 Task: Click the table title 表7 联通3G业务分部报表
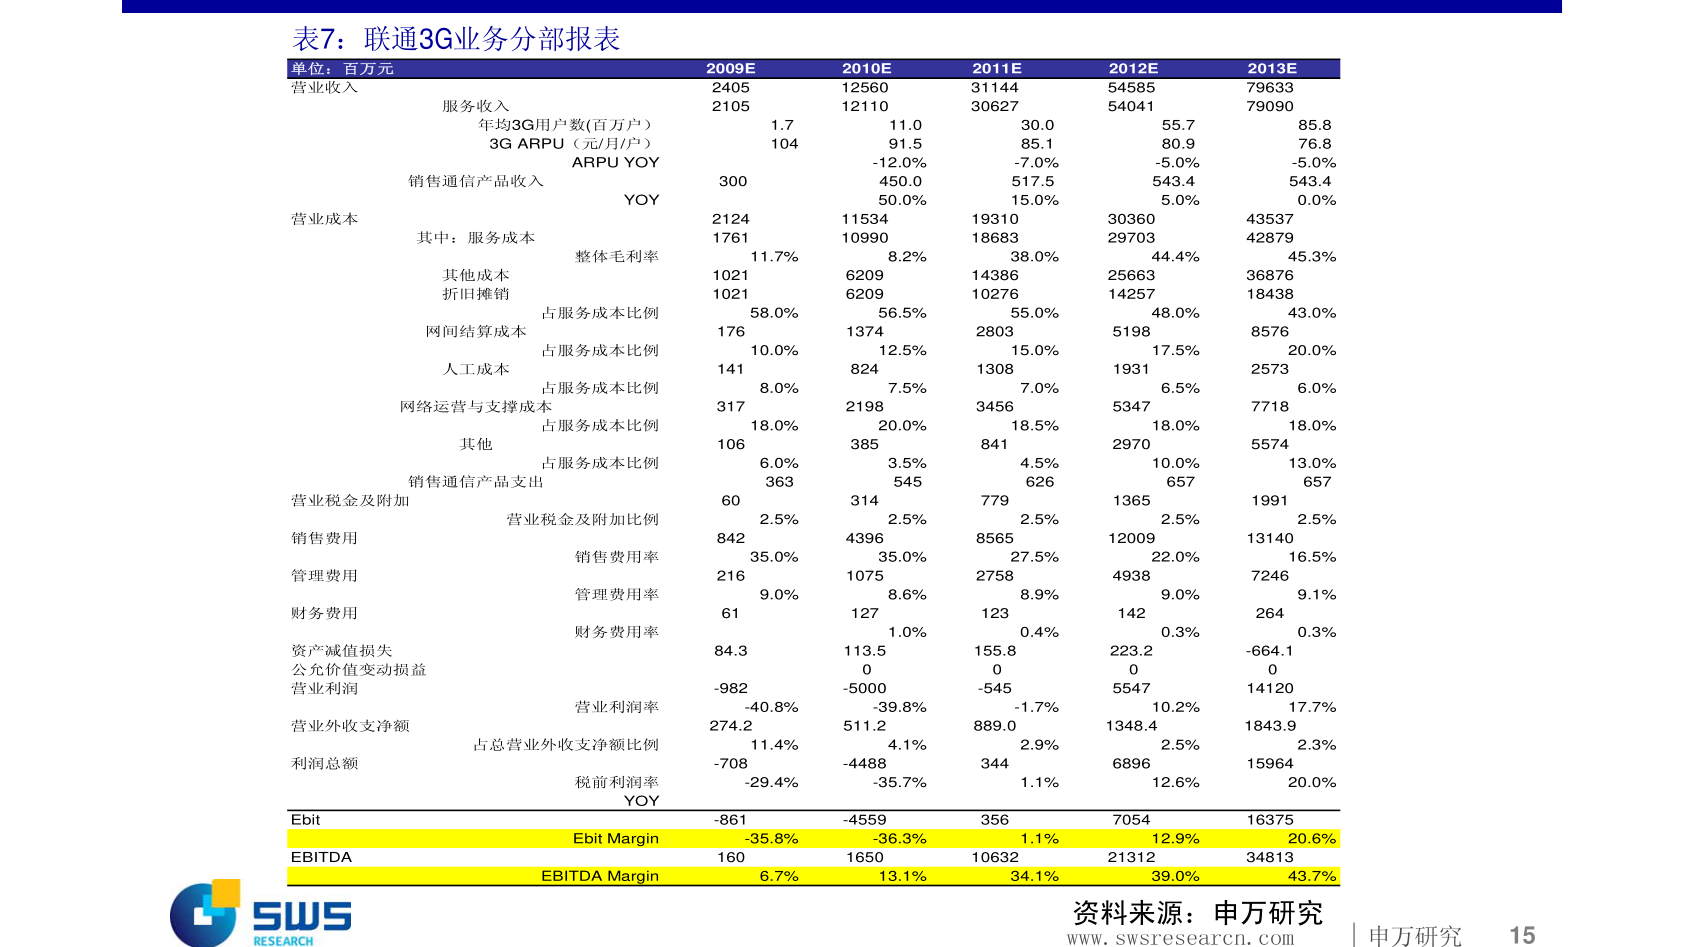[456, 39]
